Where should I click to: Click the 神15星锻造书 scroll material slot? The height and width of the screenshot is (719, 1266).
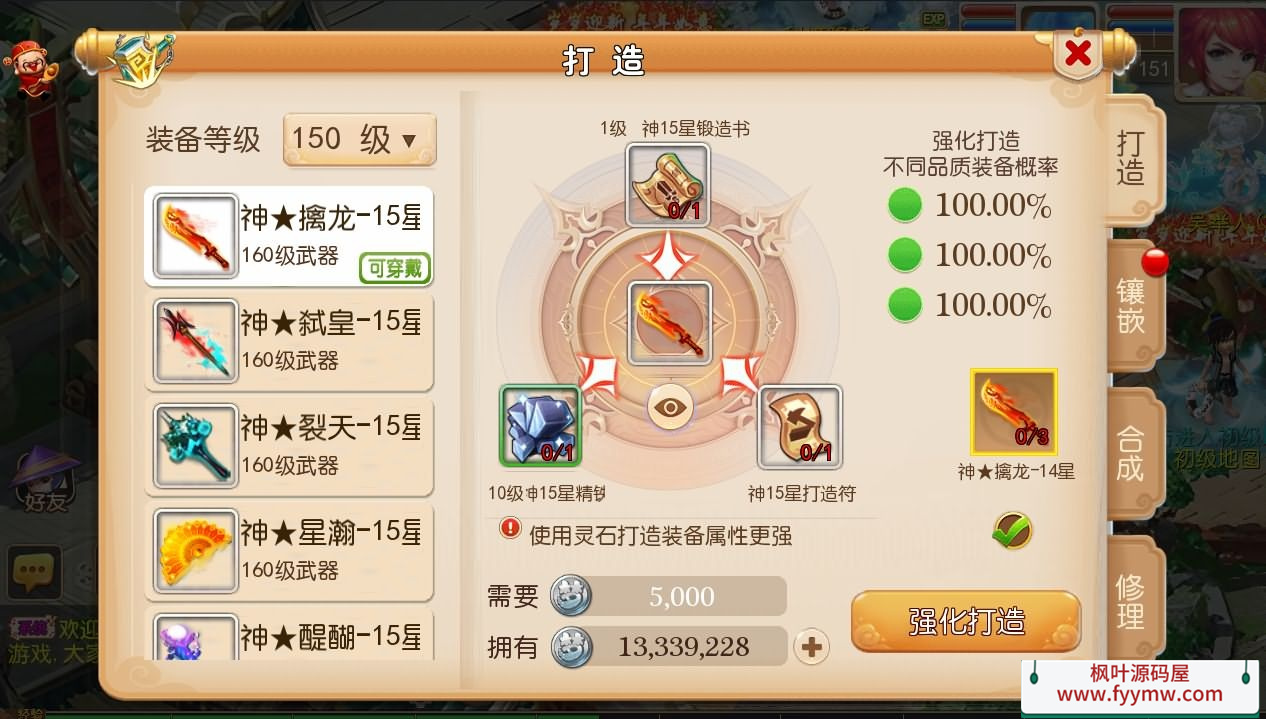(668, 185)
